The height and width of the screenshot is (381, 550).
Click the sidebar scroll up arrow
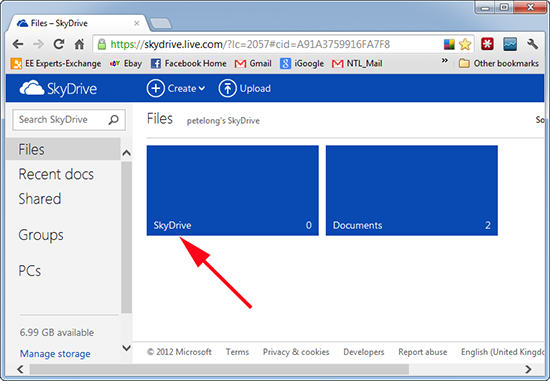coord(127,153)
